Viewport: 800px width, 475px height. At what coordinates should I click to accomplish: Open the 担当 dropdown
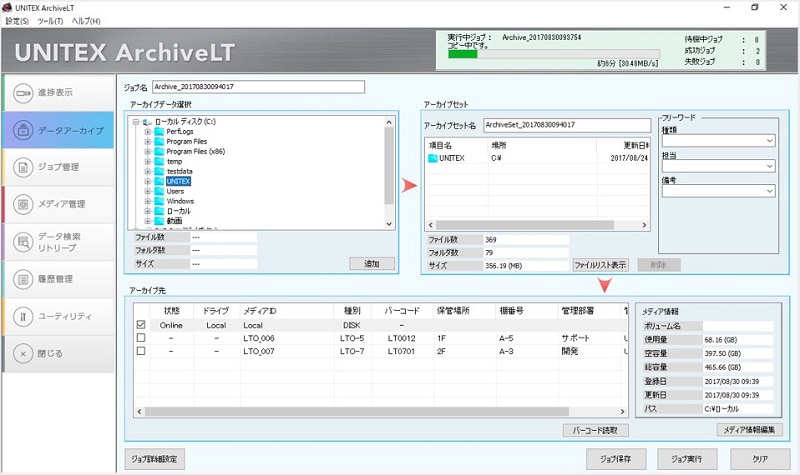tap(718, 166)
